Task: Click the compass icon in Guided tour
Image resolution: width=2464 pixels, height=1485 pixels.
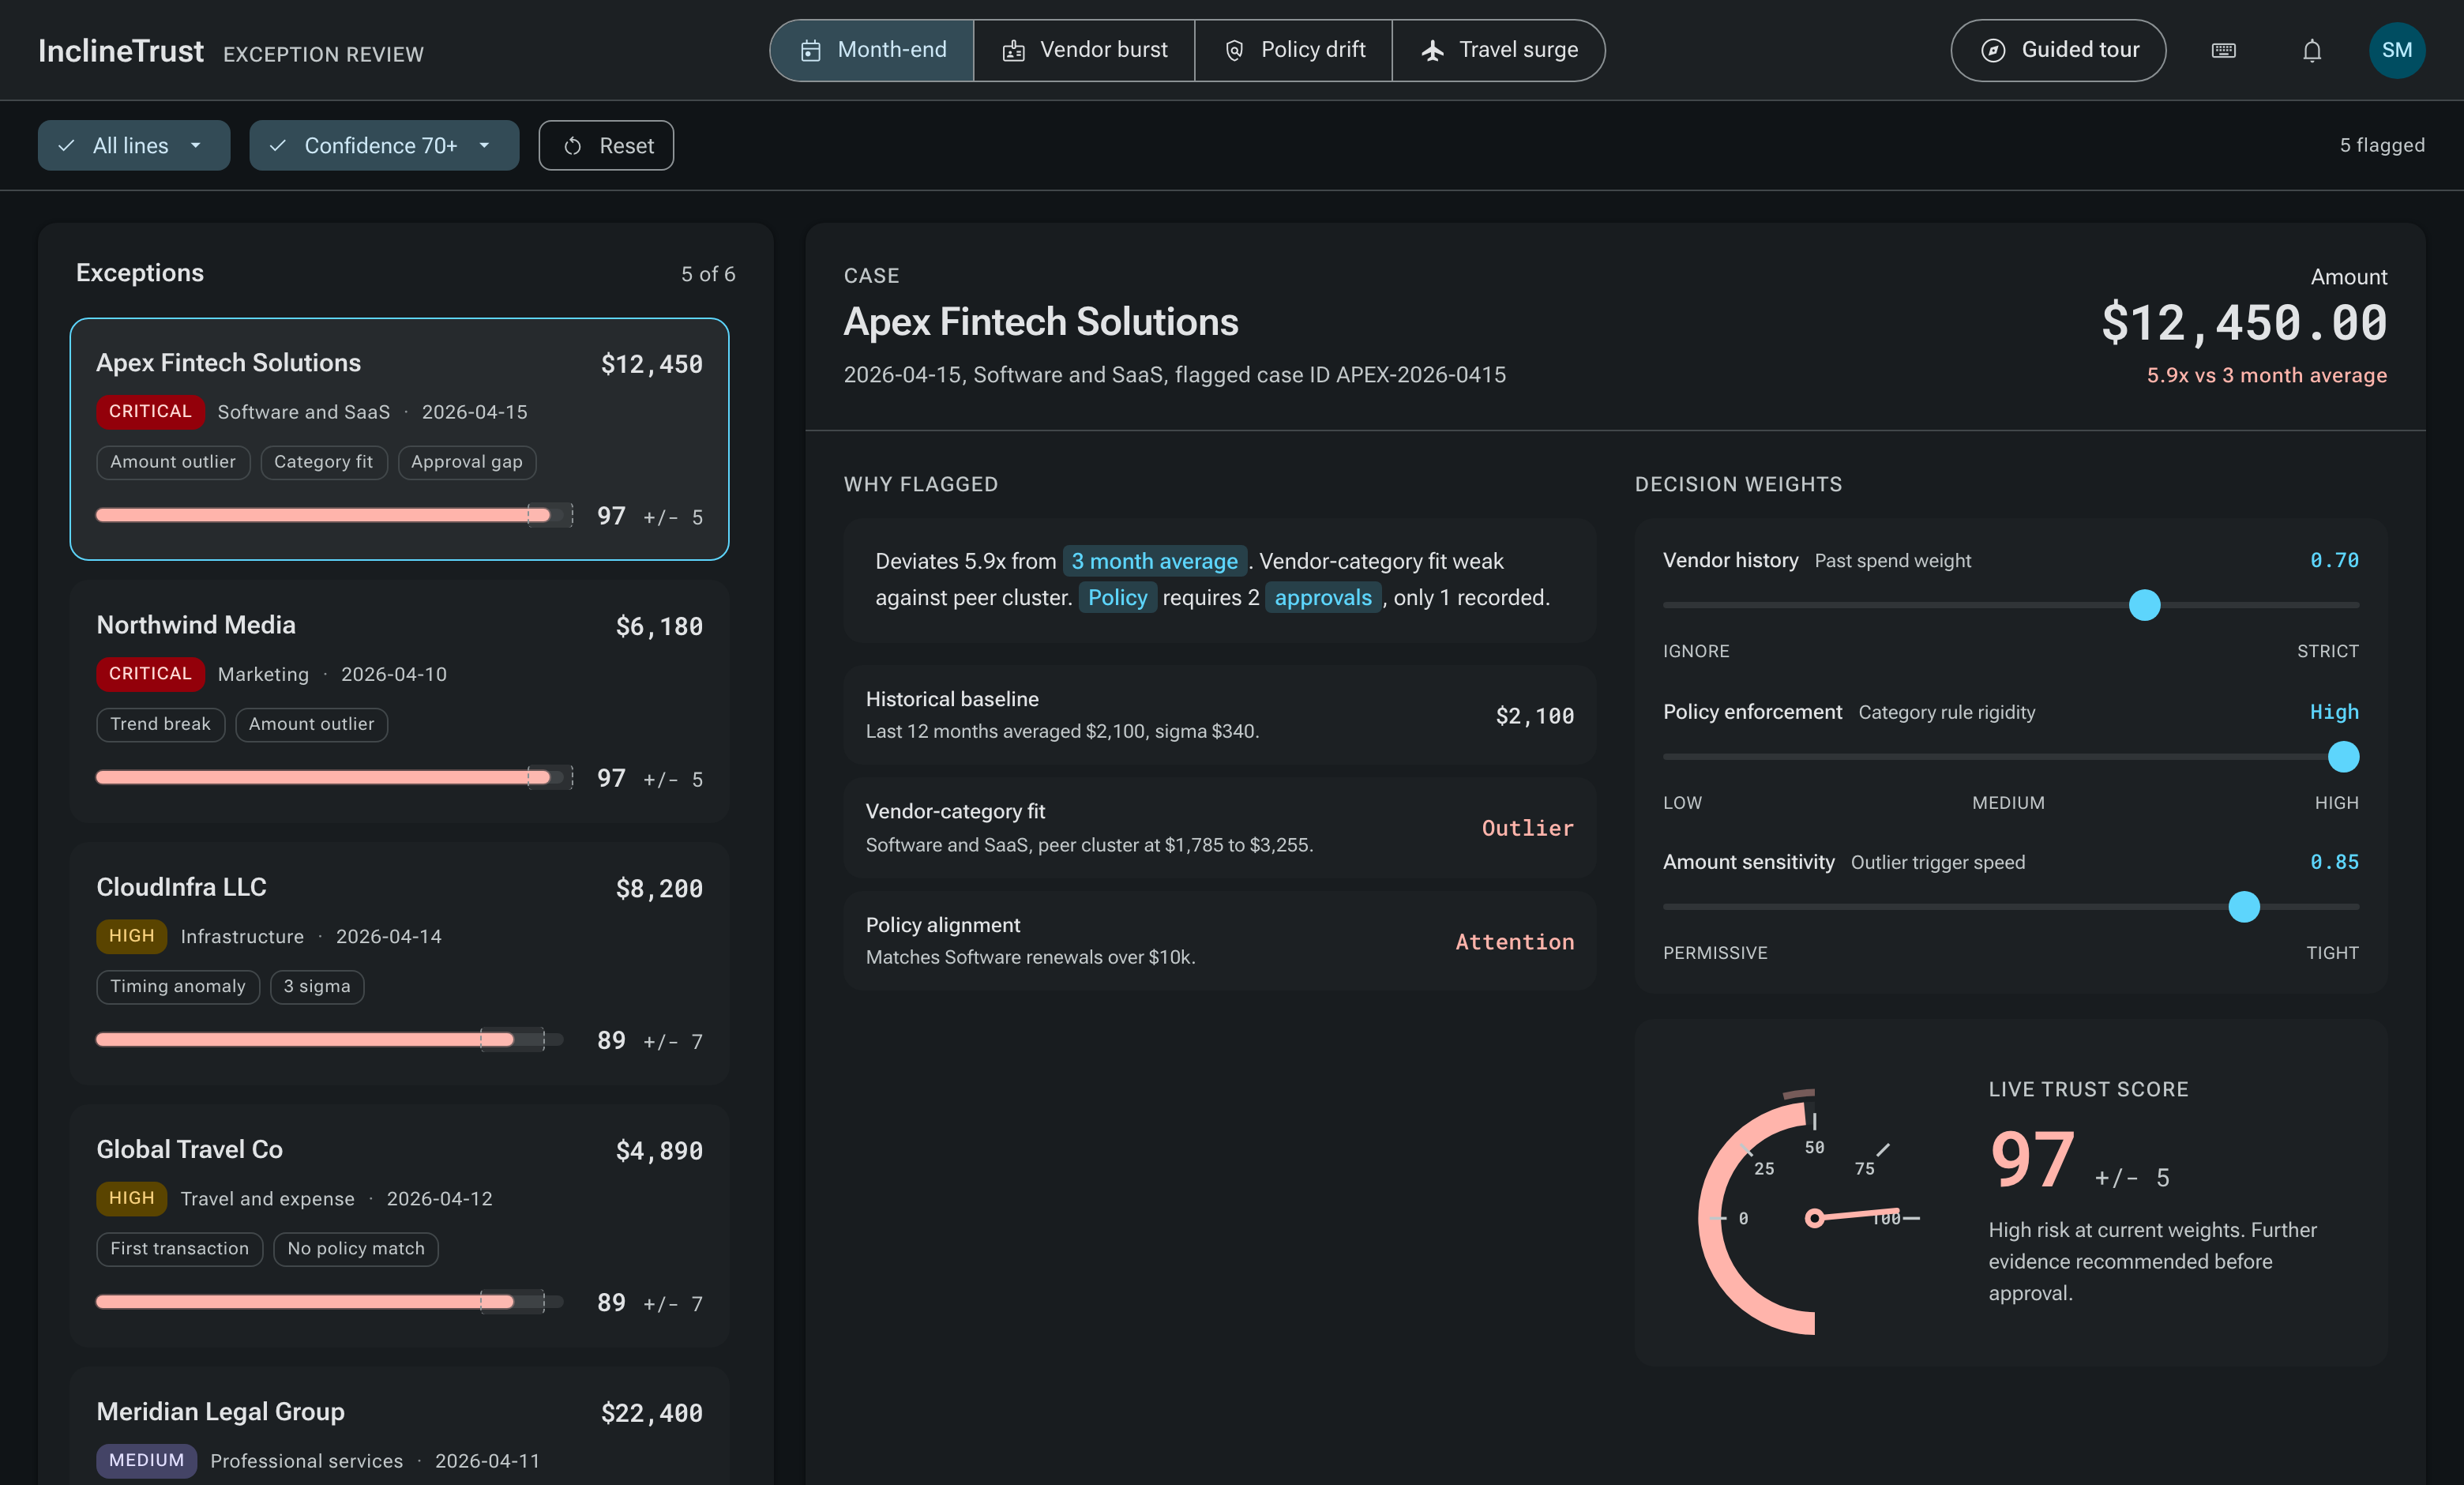Action: [1992, 50]
